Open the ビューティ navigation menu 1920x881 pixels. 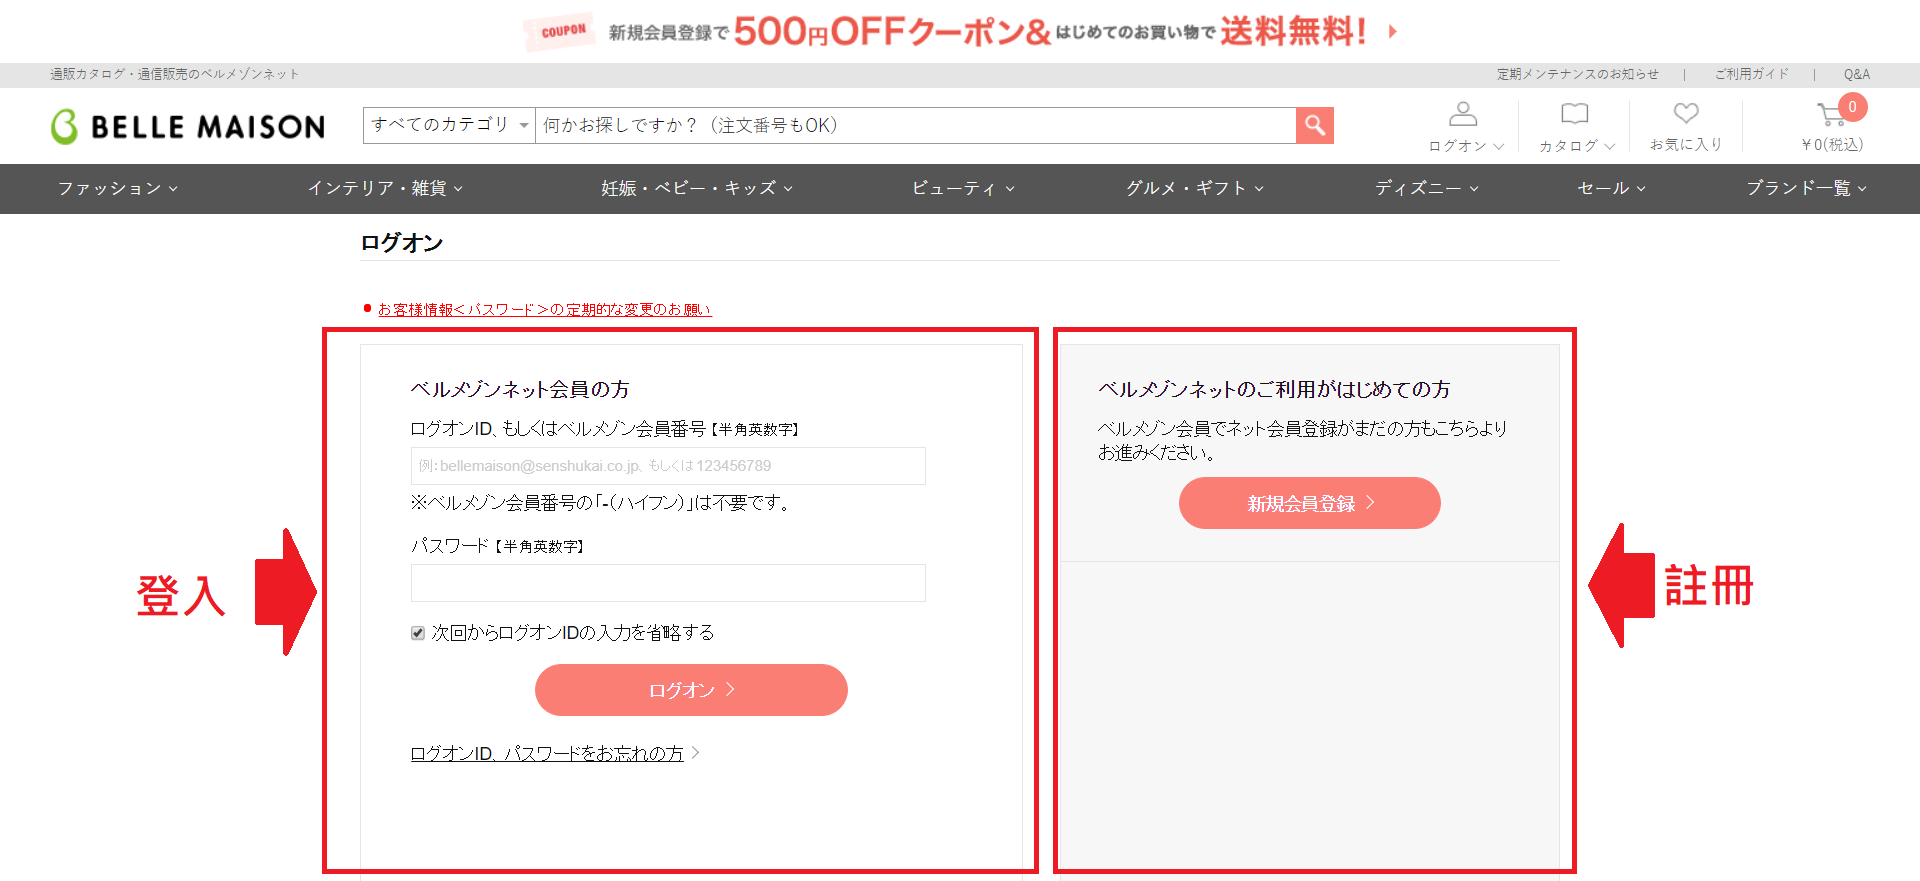tap(962, 188)
